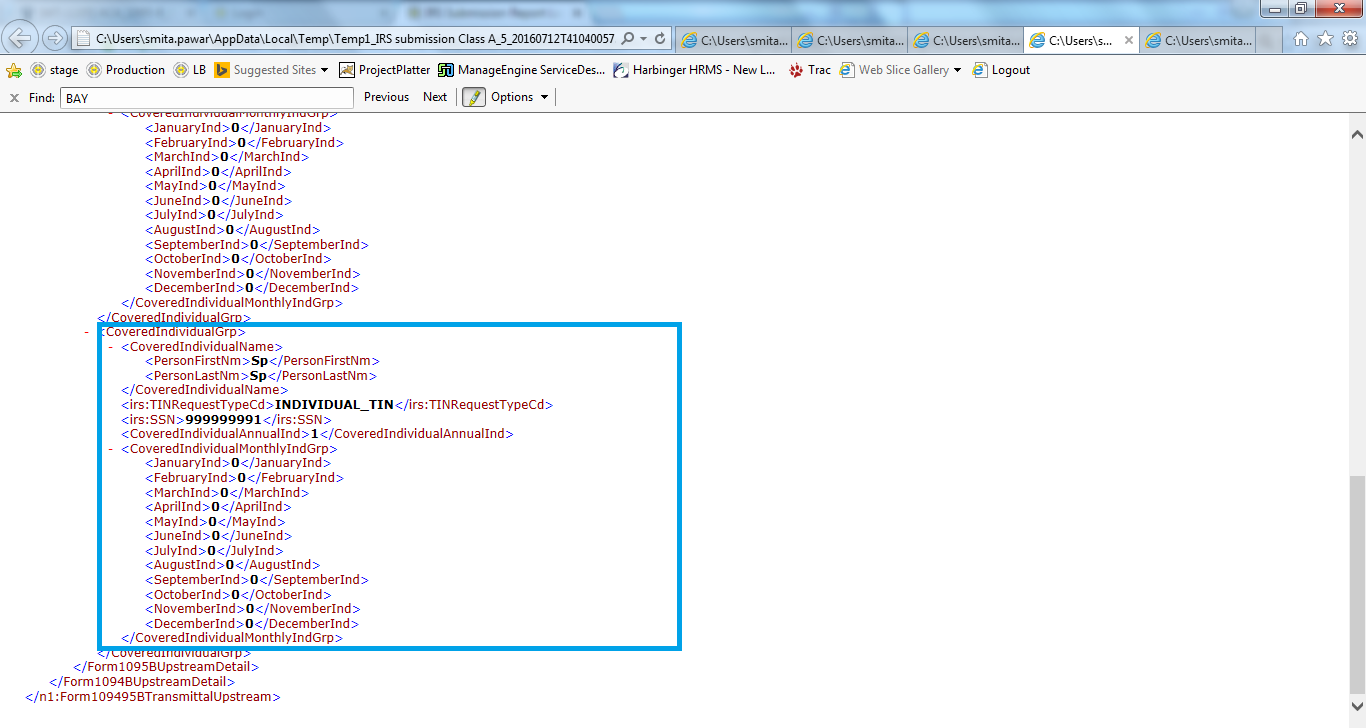1366x728 pixels.
Task: Click the closing Form1094BUpstreamDetail tag
Action: pyautogui.click(x=142, y=681)
